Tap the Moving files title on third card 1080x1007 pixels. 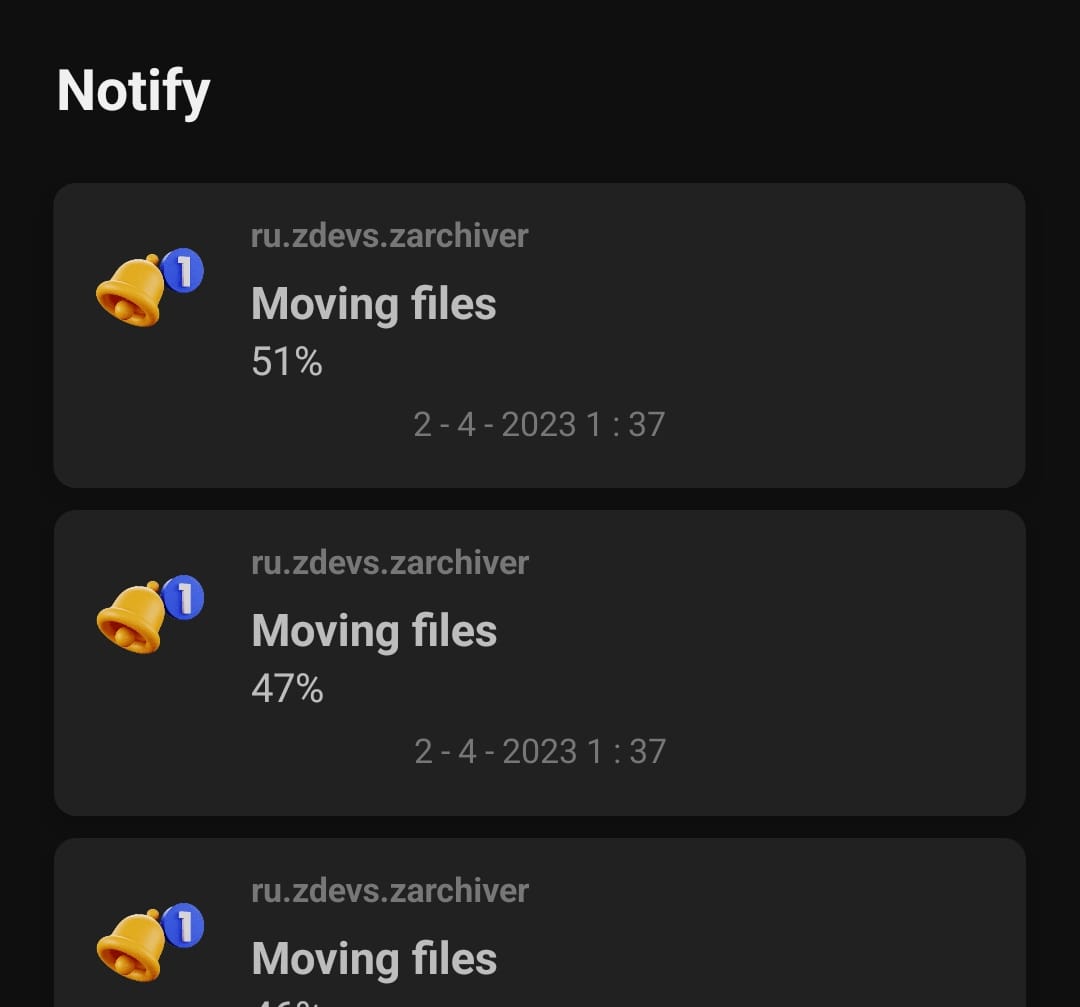[373, 957]
